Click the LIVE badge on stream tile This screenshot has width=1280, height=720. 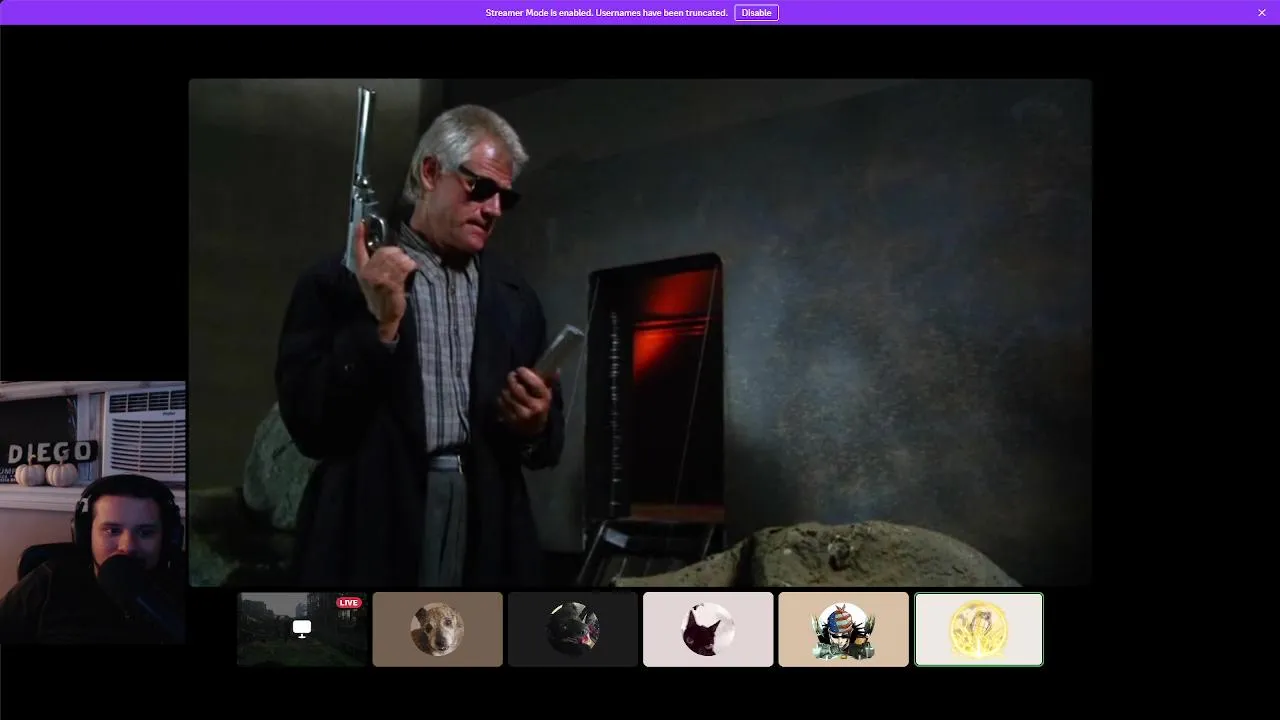click(349, 603)
